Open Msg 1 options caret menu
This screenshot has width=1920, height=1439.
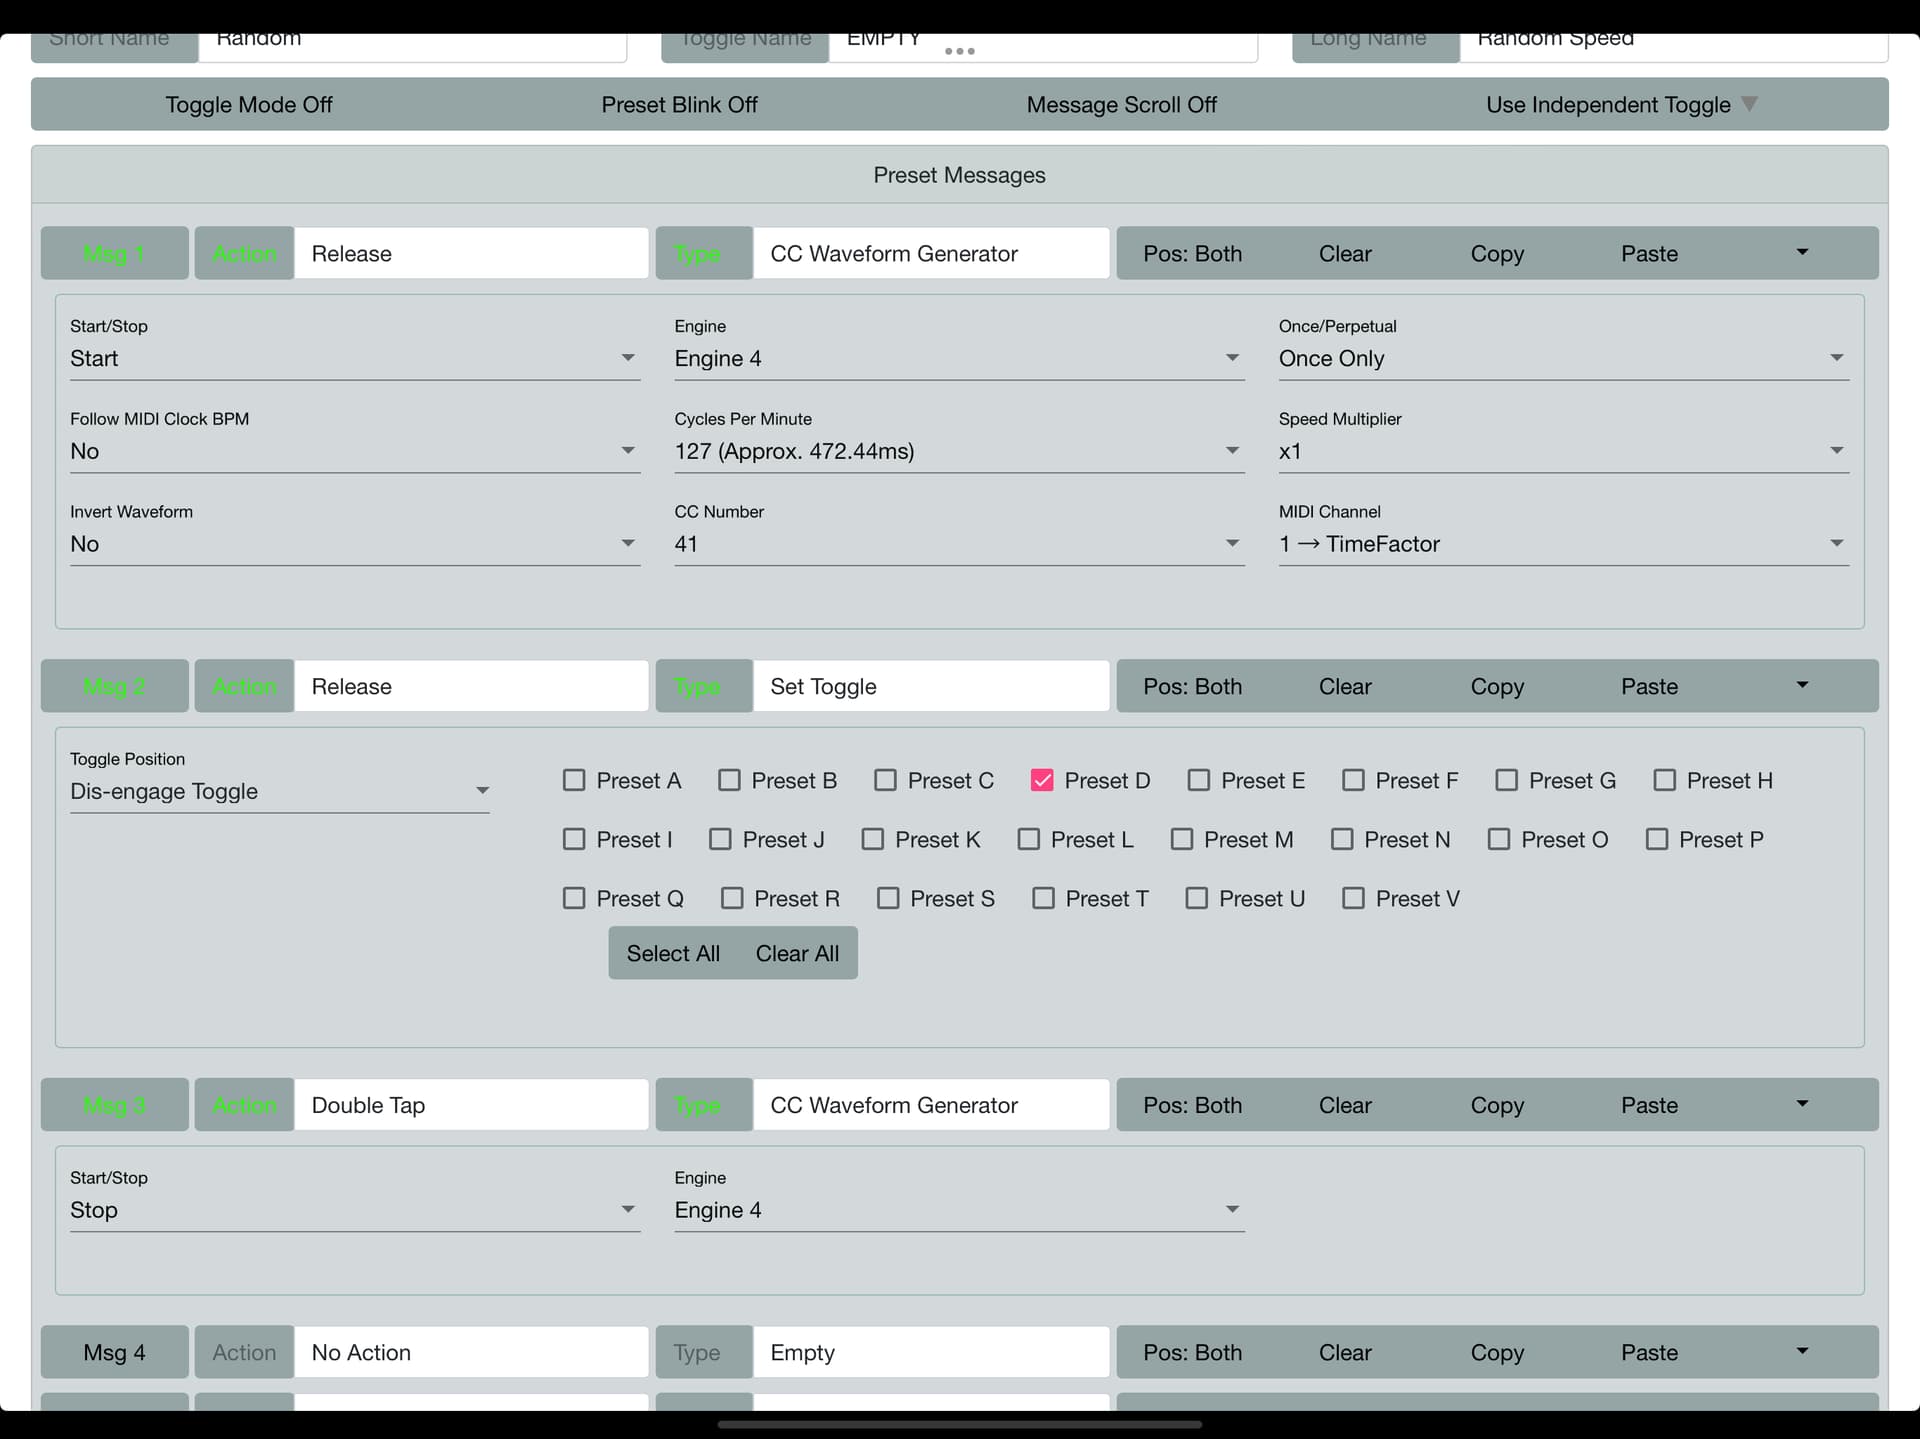pos(1802,253)
